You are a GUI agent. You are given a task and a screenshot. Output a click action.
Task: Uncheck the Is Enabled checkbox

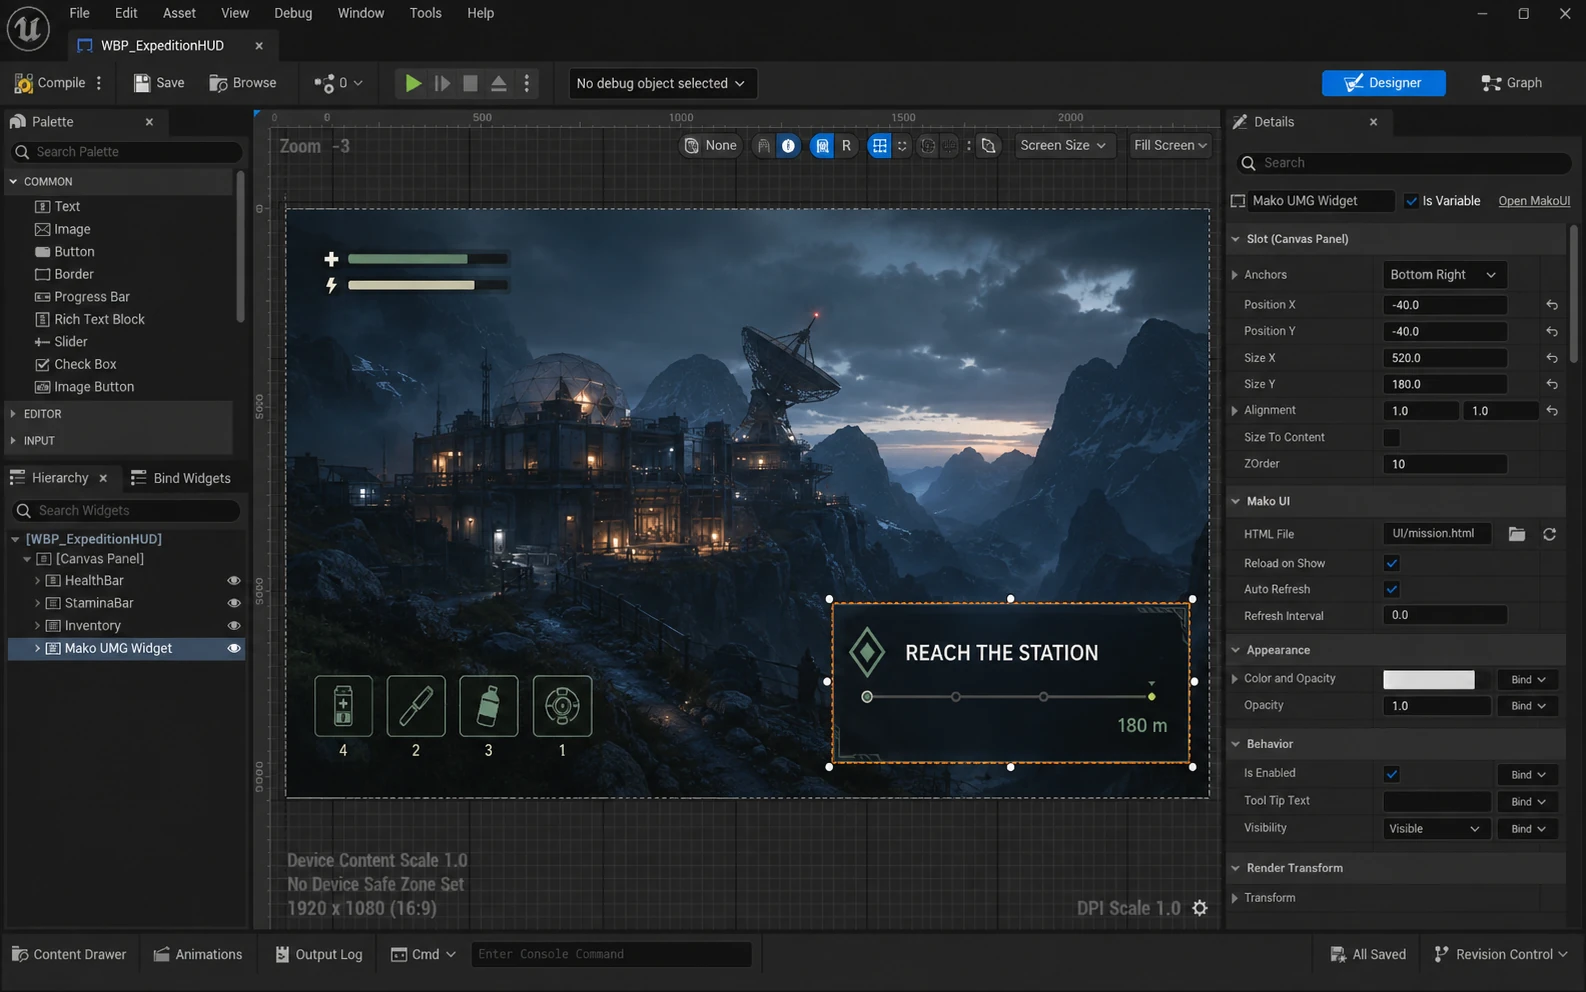pyautogui.click(x=1391, y=774)
